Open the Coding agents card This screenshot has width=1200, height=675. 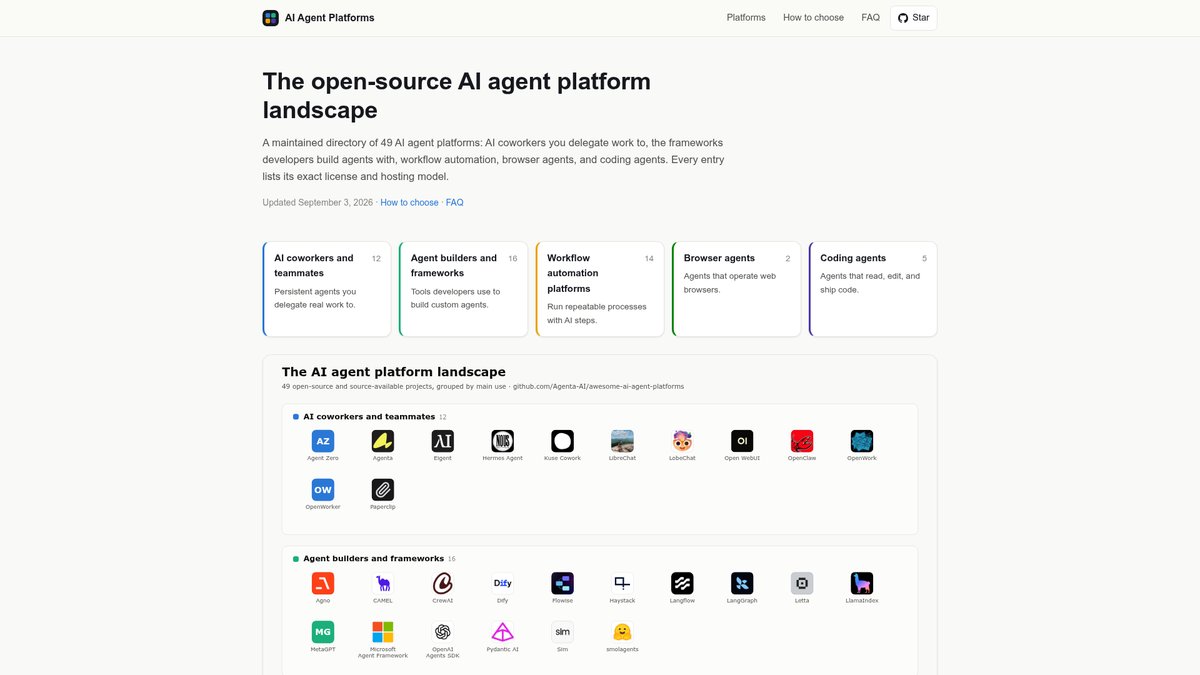(873, 289)
